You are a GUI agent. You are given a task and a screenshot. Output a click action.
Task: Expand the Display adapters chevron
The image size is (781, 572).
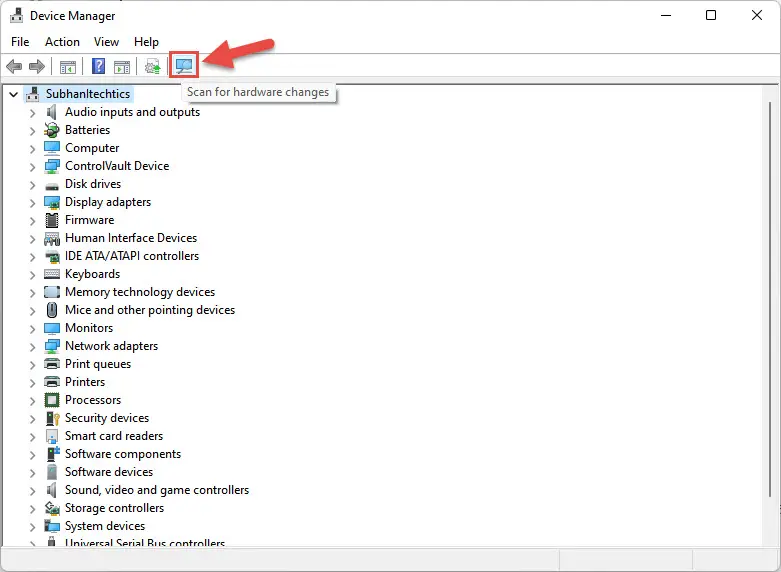pyautogui.click(x=33, y=203)
